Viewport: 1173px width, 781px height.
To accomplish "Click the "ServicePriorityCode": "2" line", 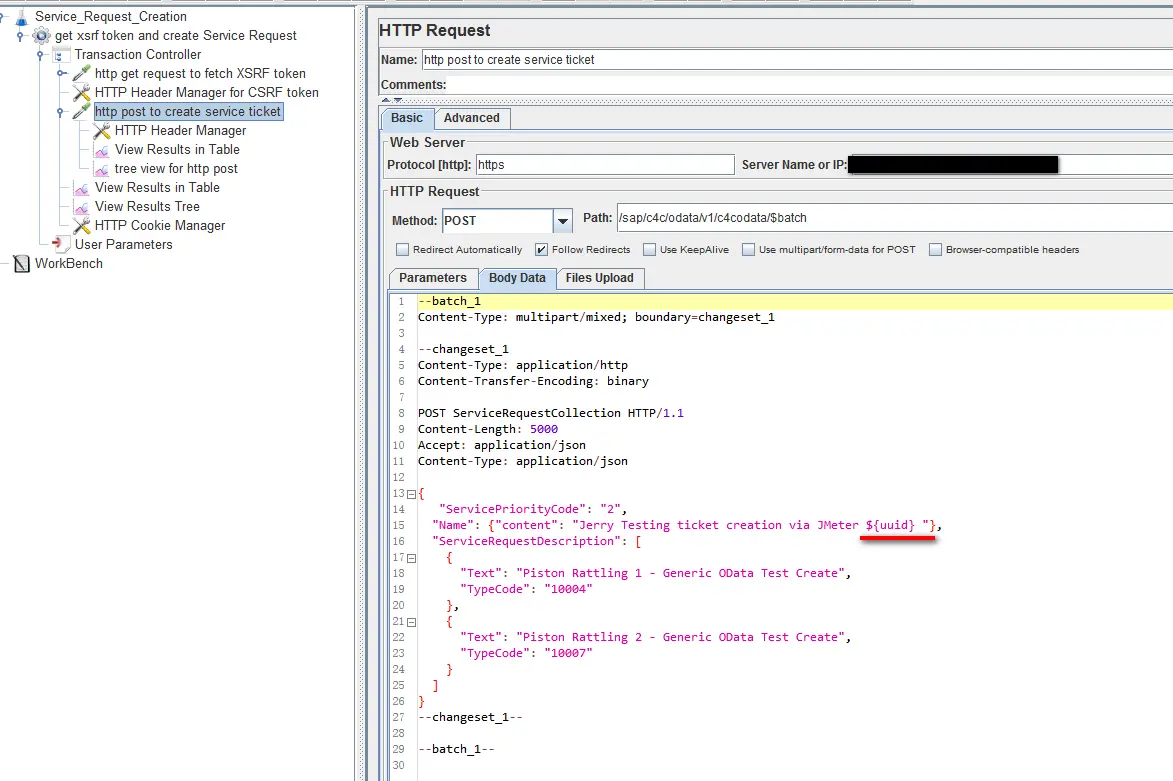I will click(533, 509).
